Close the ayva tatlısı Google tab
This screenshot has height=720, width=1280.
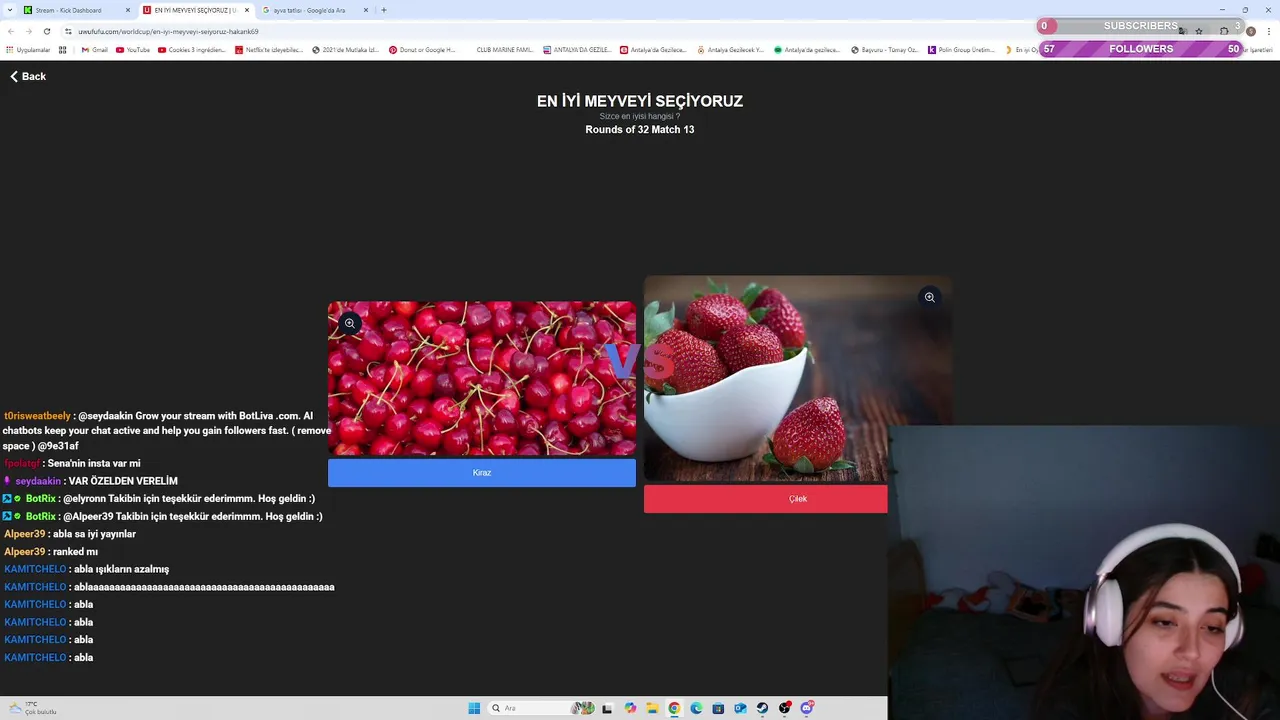pyautogui.click(x=366, y=10)
